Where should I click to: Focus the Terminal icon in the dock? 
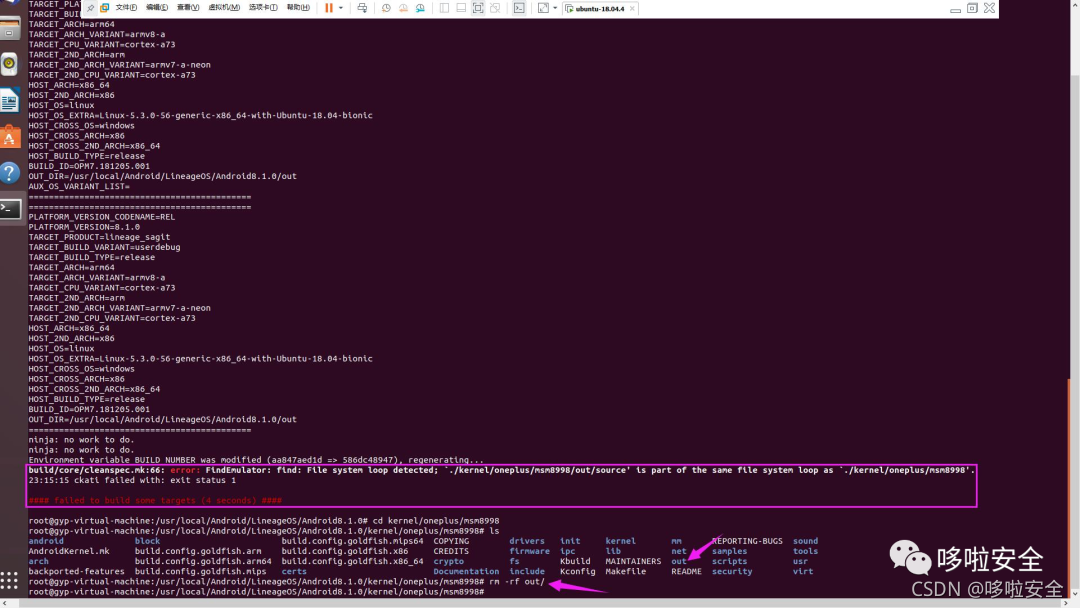pyautogui.click(x=10, y=208)
